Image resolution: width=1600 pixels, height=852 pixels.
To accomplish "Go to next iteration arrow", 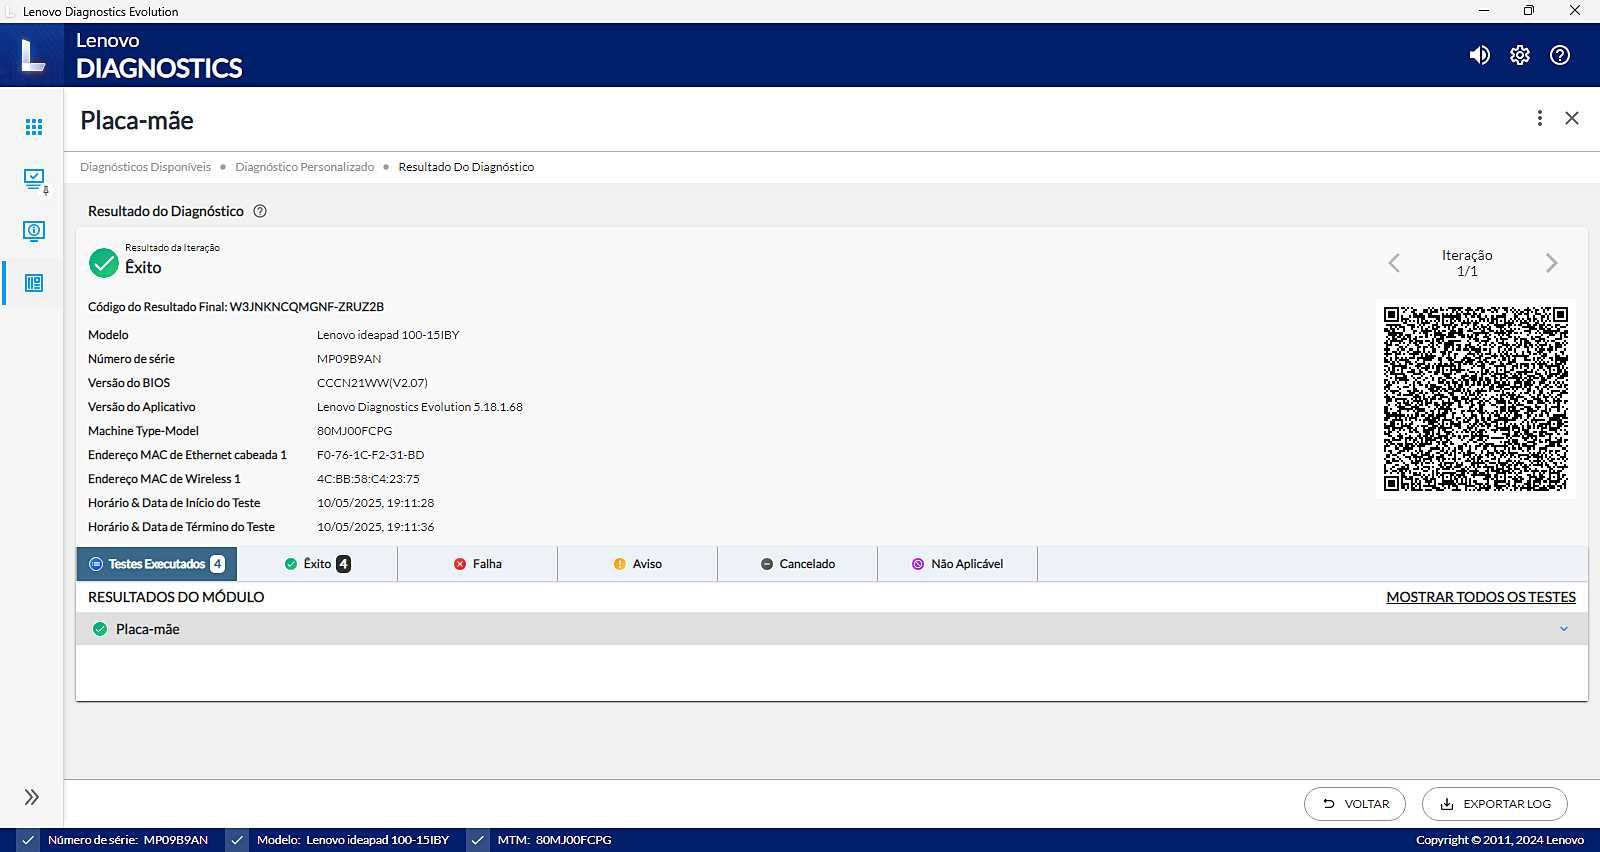I will pyautogui.click(x=1551, y=263).
